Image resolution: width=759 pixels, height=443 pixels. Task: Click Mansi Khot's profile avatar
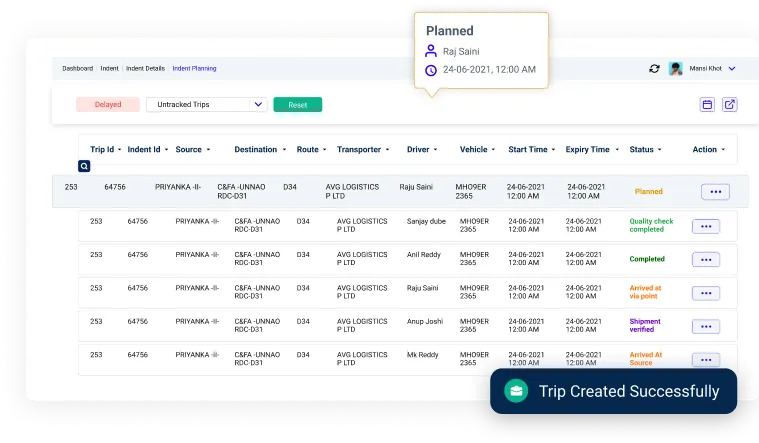676,69
